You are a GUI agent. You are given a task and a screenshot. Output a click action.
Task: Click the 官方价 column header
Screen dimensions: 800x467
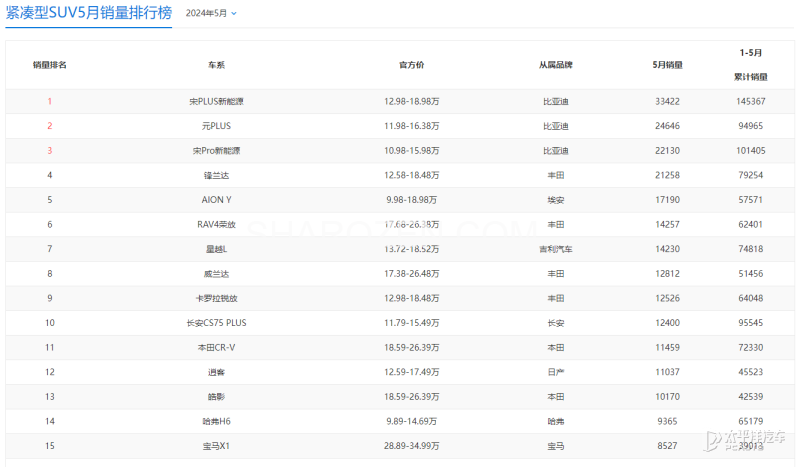tap(412, 65)
